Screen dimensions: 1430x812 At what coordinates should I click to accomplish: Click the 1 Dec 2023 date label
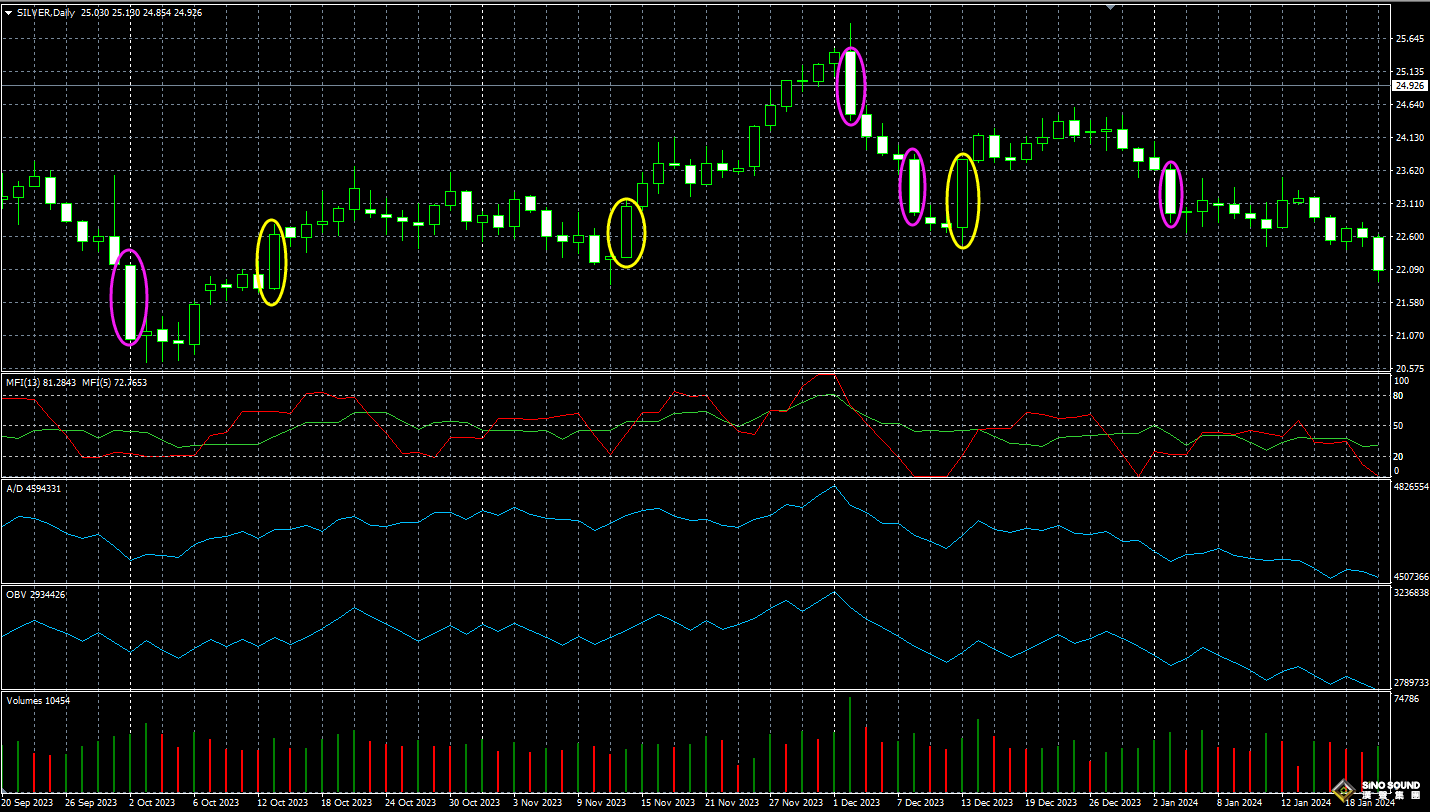pos(856,803)
